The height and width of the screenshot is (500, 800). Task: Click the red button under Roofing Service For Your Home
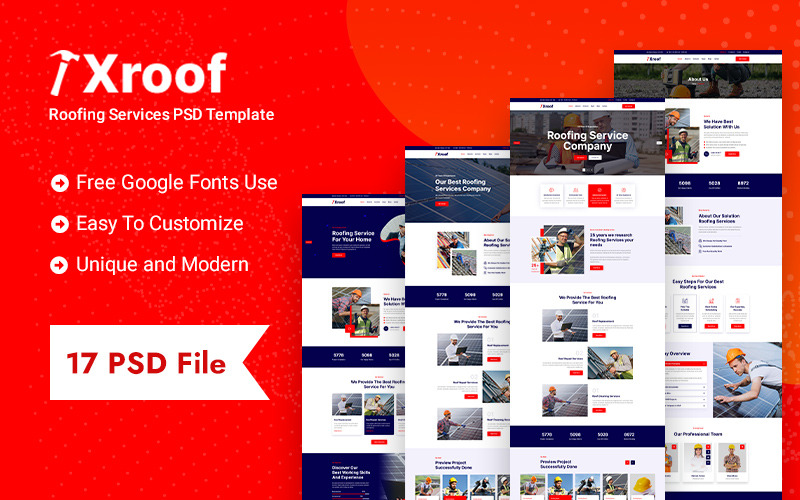[339, 255]
